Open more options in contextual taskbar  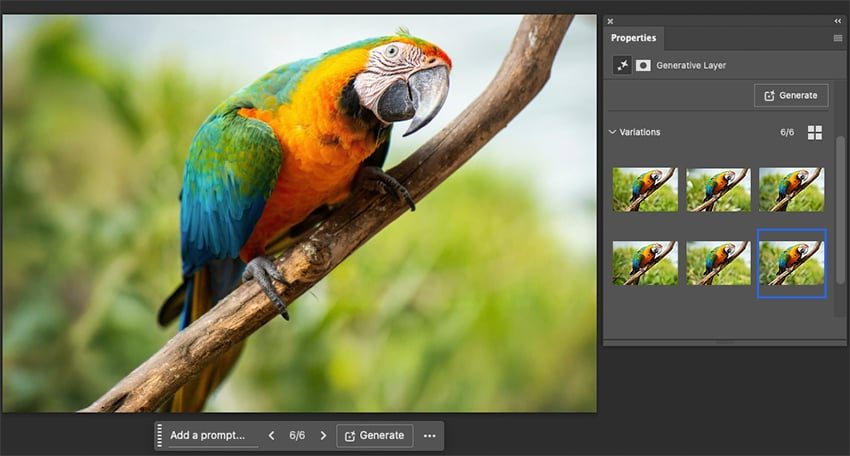(430, 436)
